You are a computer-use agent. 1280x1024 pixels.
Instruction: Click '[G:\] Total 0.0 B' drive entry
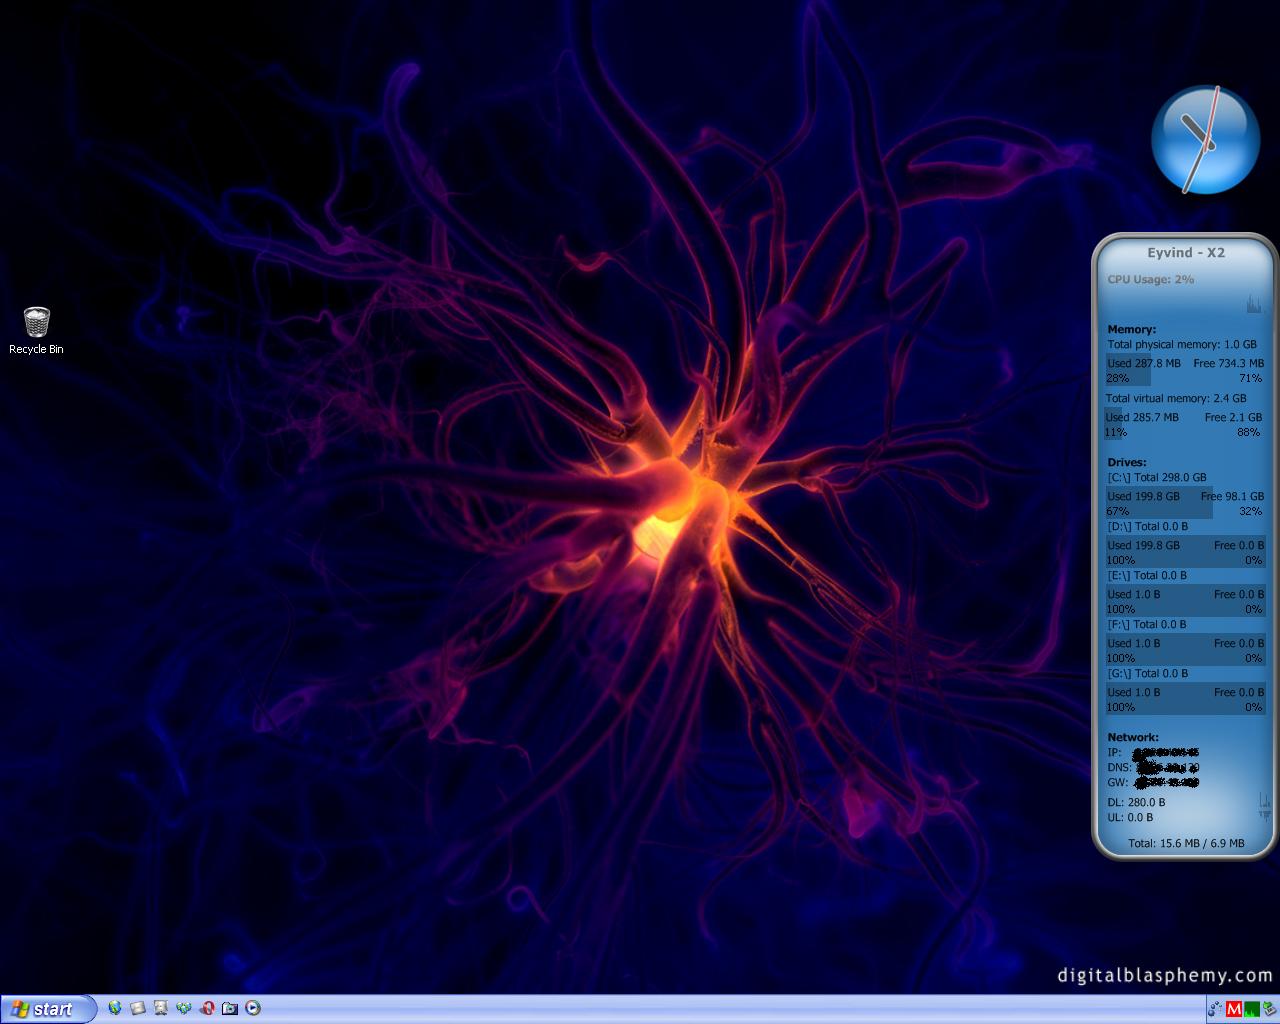click(x=1148, y=674)
